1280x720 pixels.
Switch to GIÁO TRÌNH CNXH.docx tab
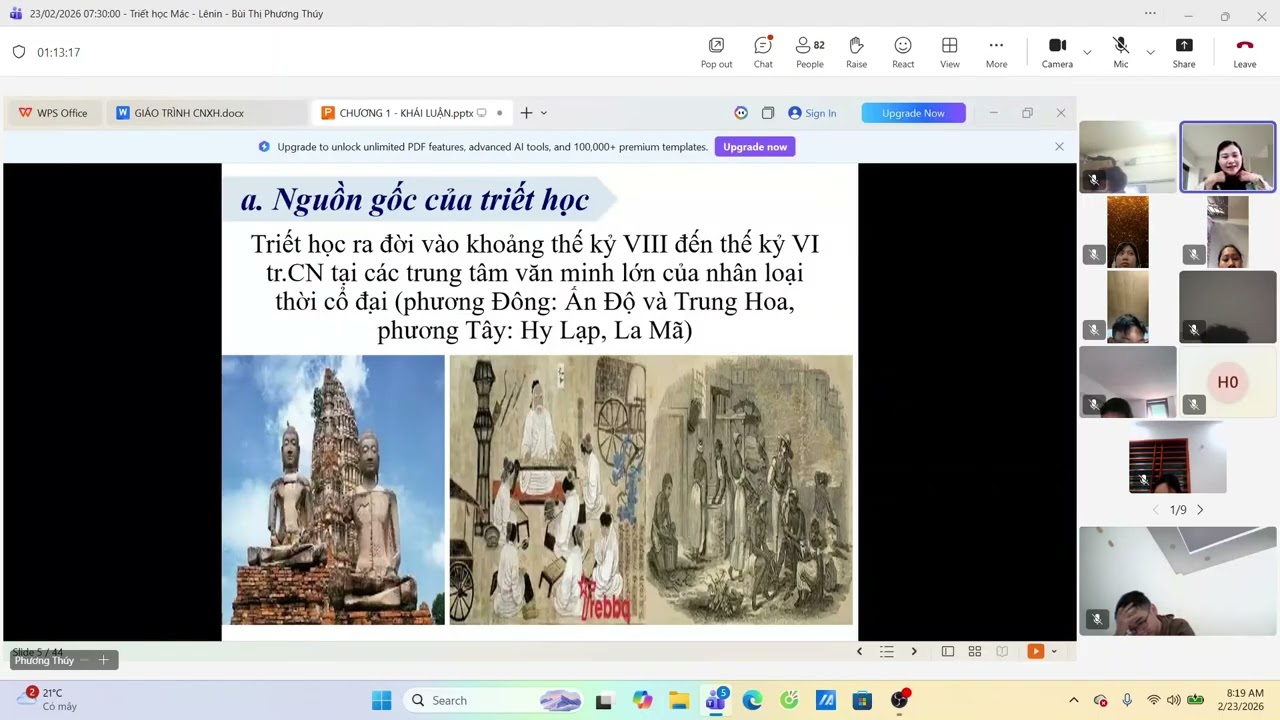pyautogui.click(x=190, y=113)
